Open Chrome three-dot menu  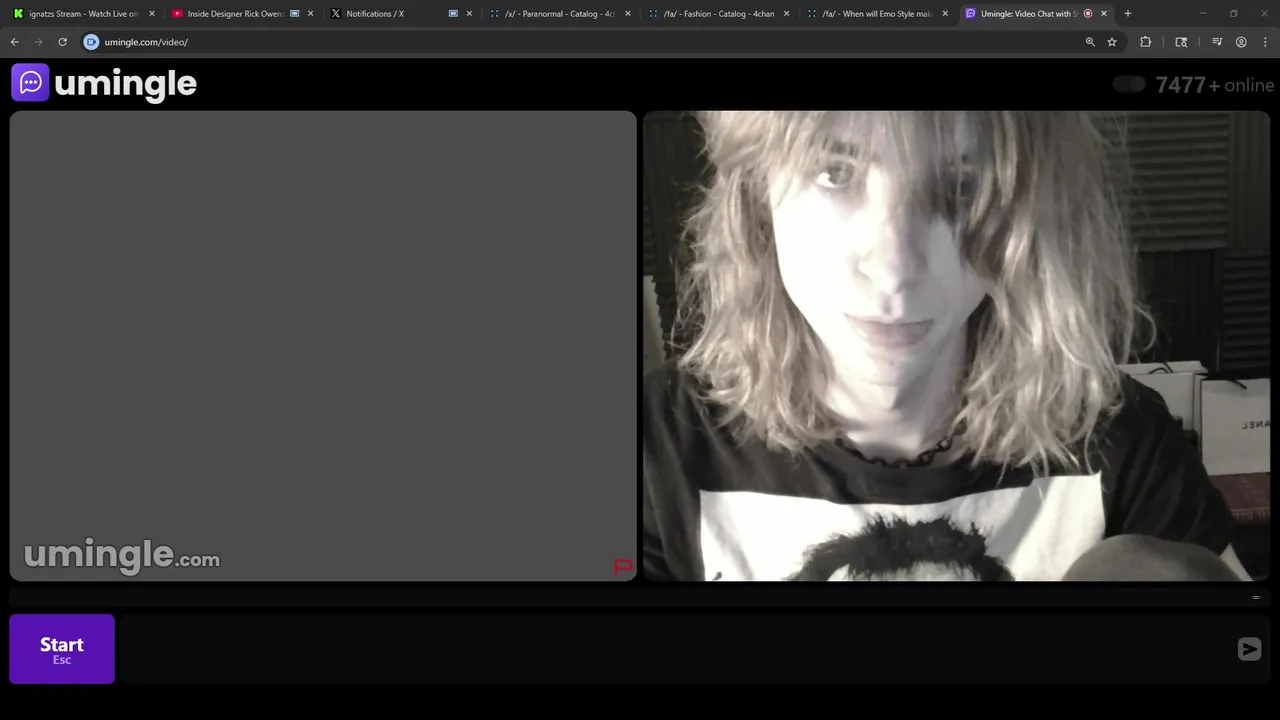(x=1265, y=42)
